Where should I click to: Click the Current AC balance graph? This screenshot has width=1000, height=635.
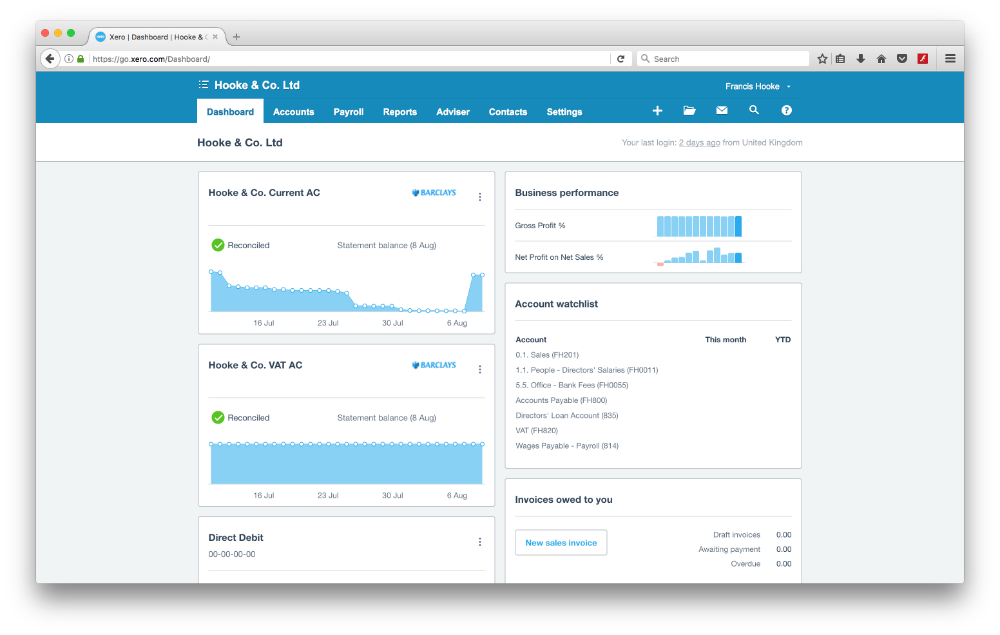346,292
